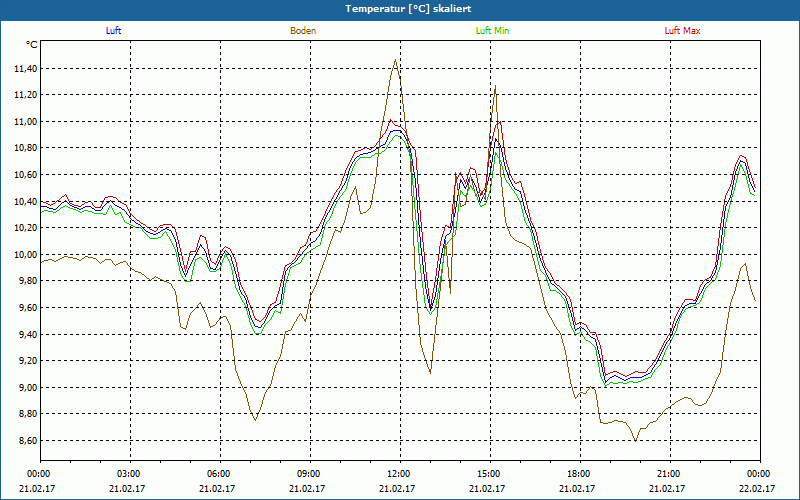Viewport: 800px width, 500px height.
Task: Select the 'Luft' legend entry
Action: 113,31
